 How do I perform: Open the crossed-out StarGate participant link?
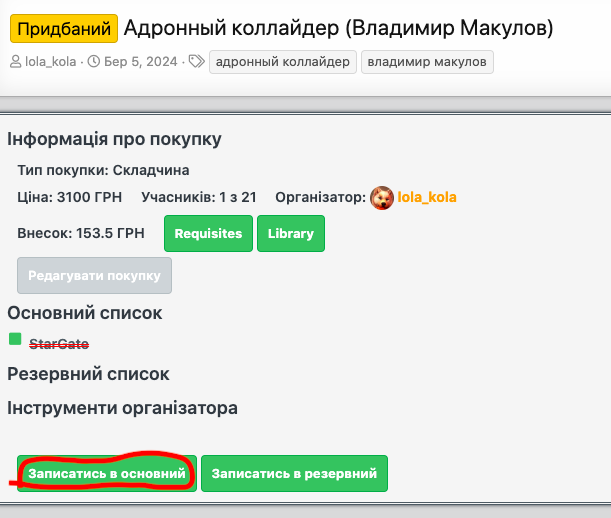[x=59, y=344]
